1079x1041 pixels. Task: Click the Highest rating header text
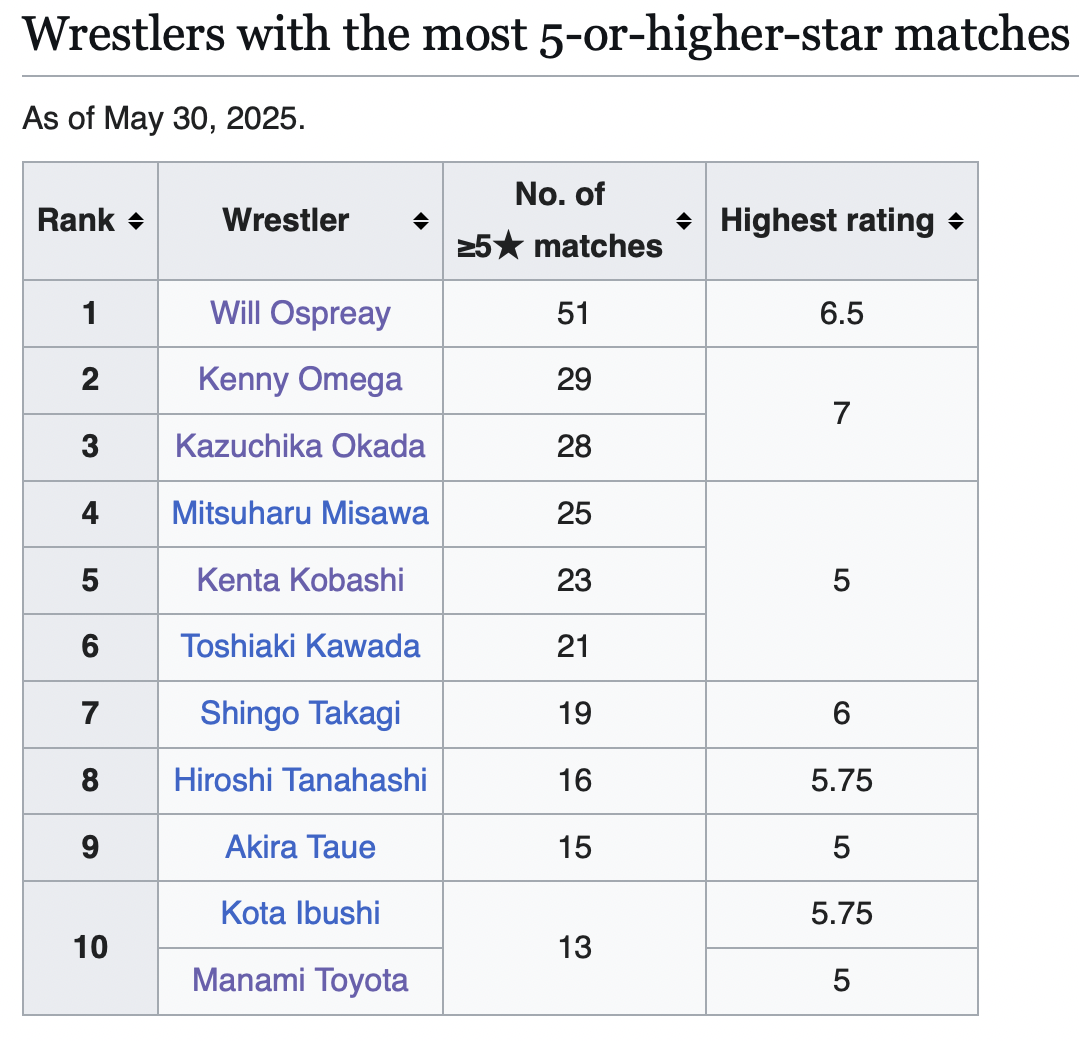pyautogui.click(x=827, y=221)
